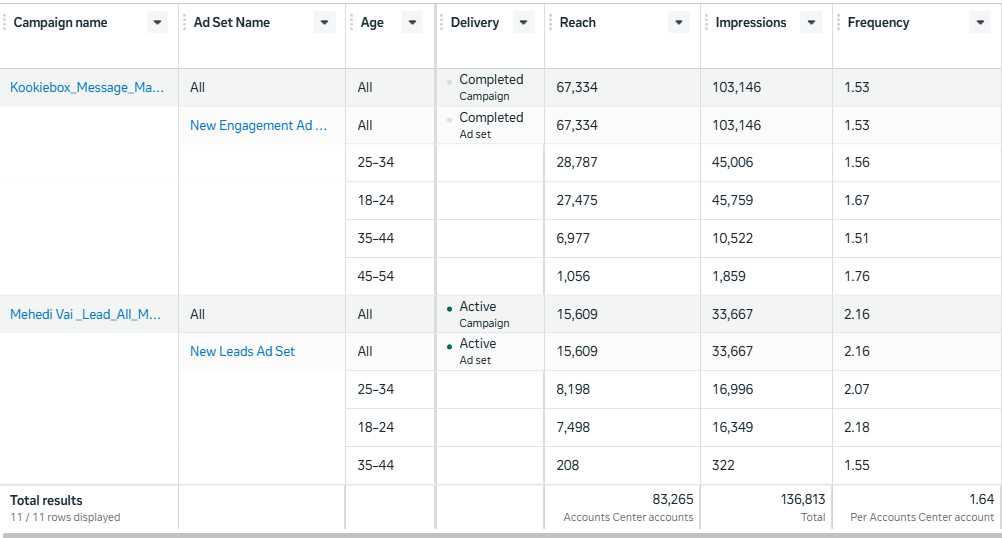
Task: Grab the Campaign name column drag handle
Action: (6, 23)
